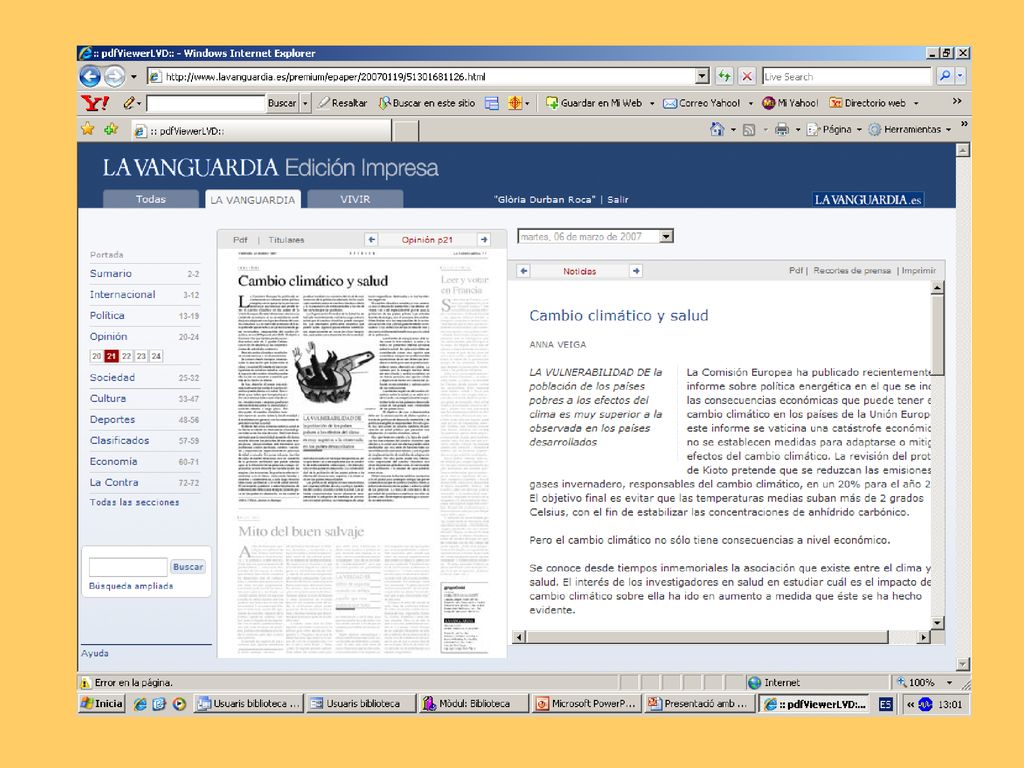Click the Add to Favorites icon

[111, 129]
